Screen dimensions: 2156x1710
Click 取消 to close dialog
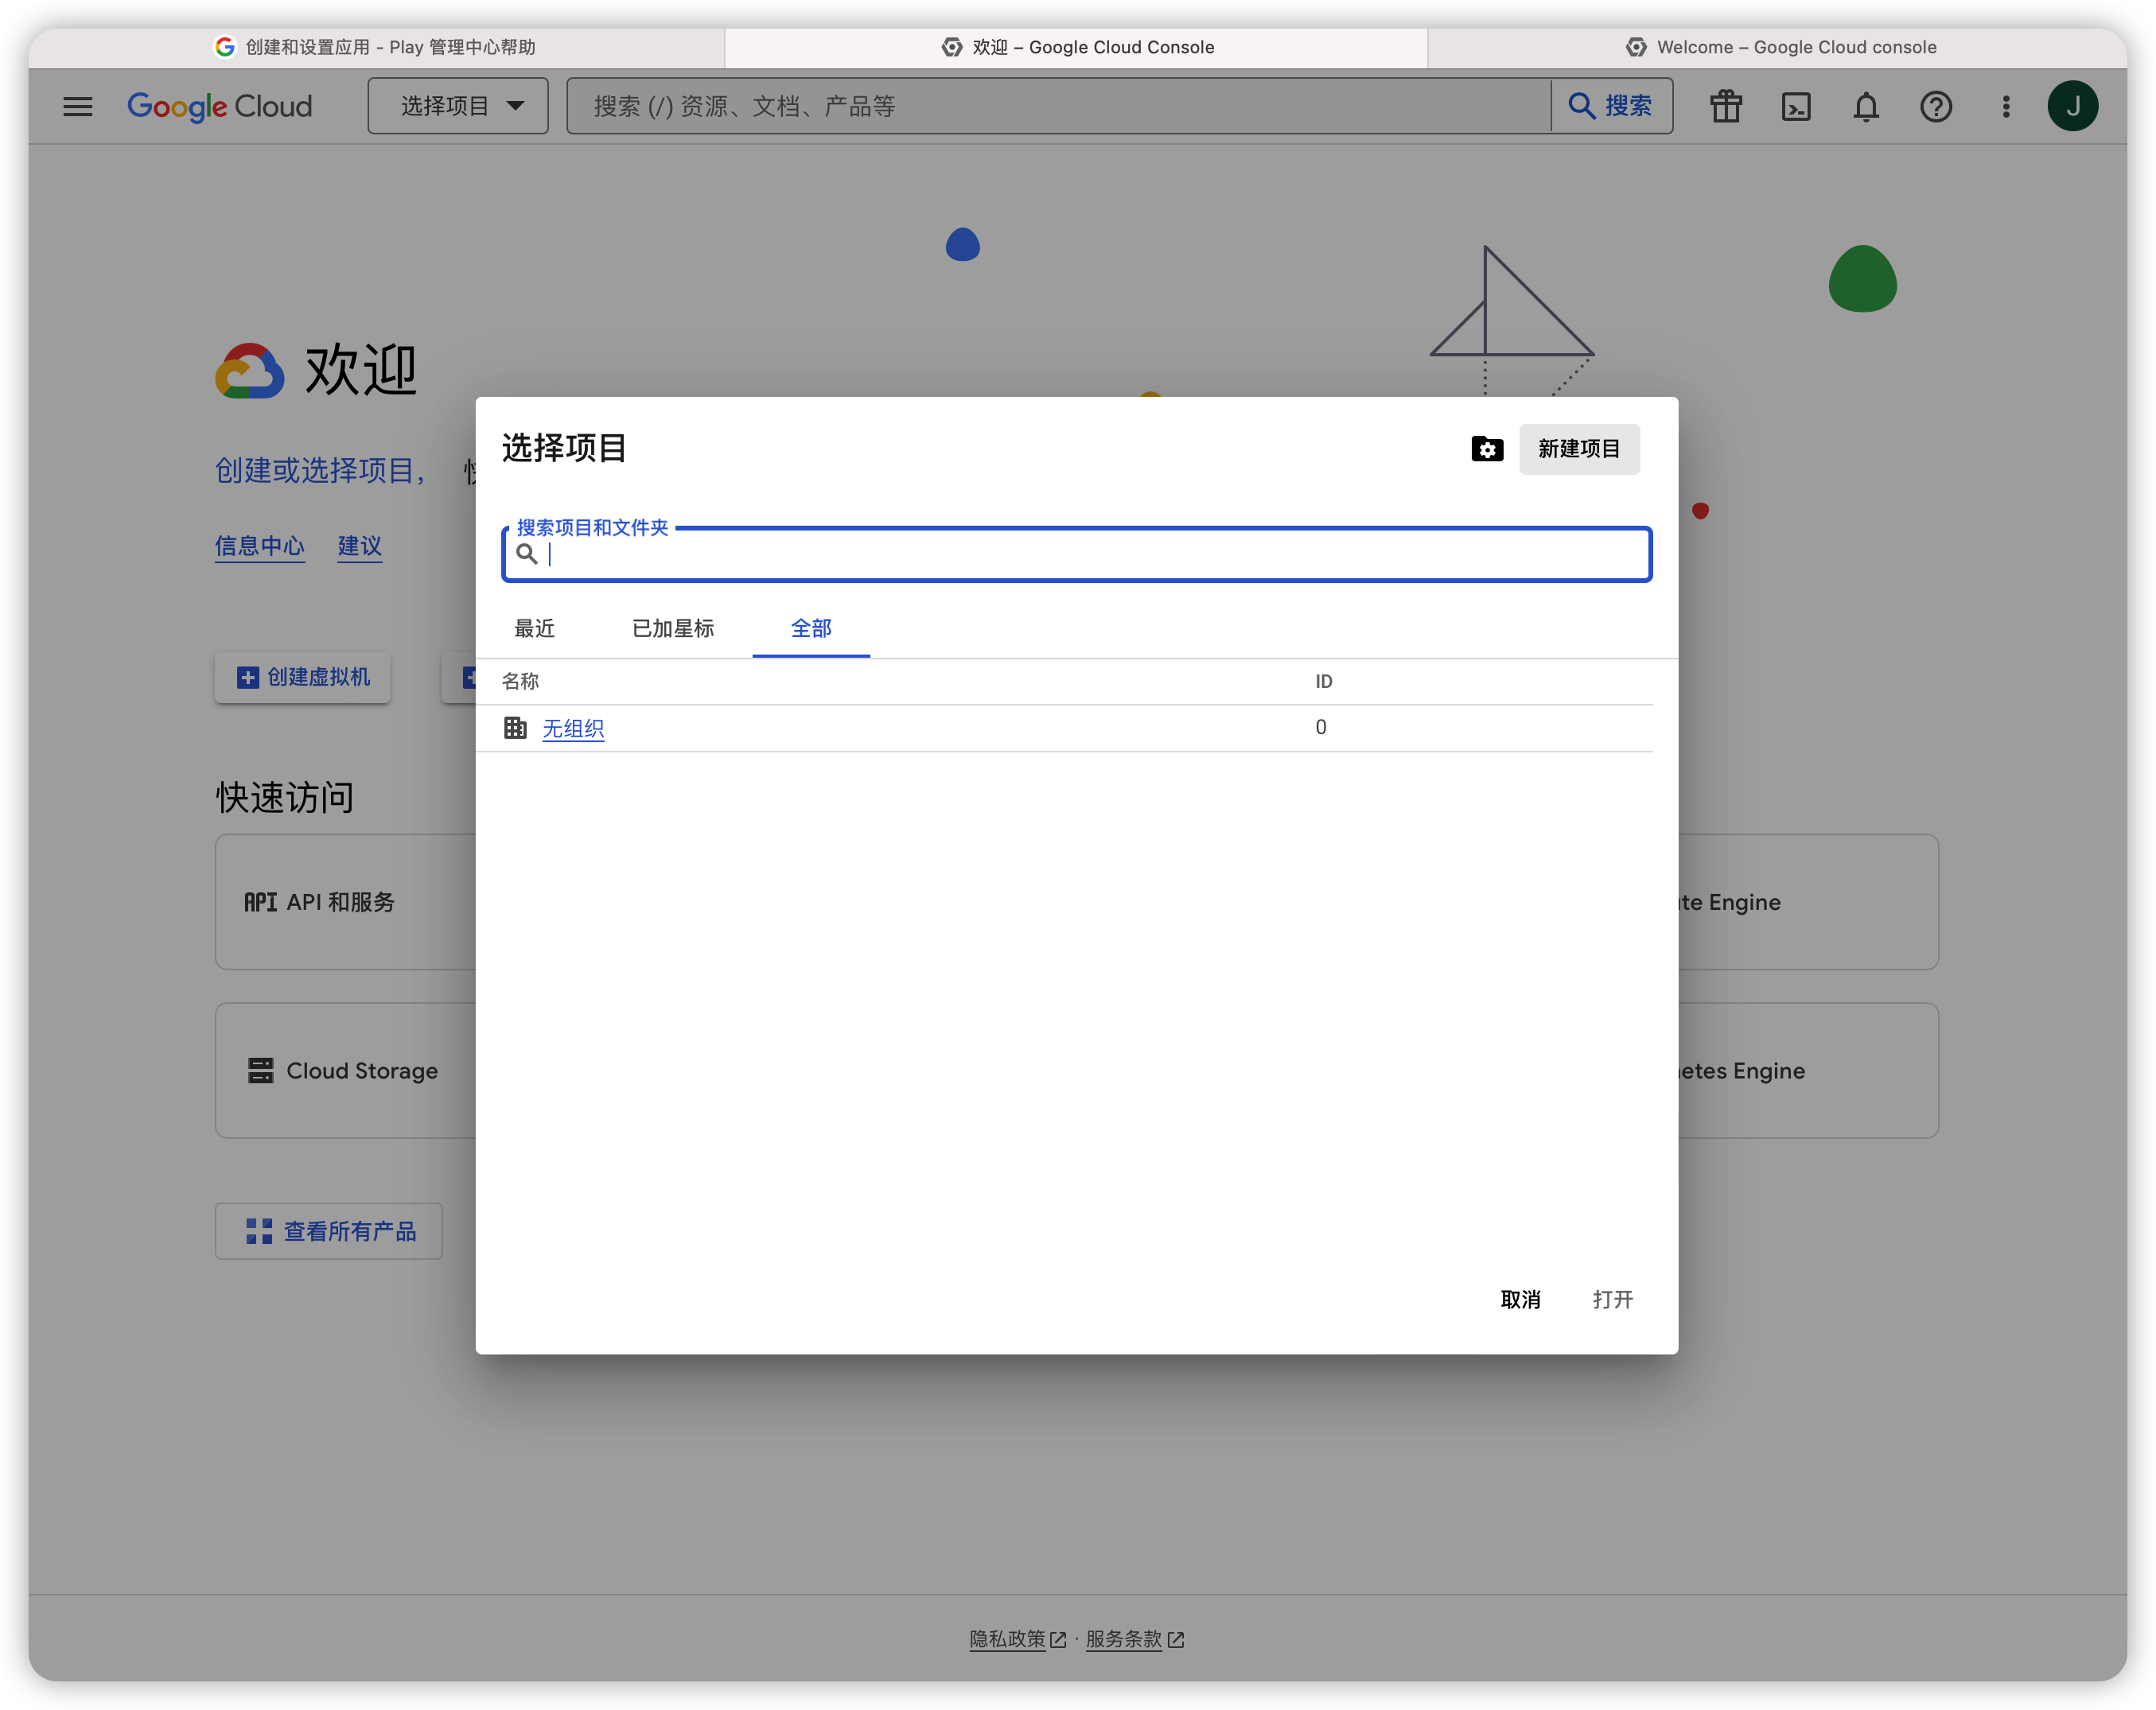[x=1520, y=1299]
